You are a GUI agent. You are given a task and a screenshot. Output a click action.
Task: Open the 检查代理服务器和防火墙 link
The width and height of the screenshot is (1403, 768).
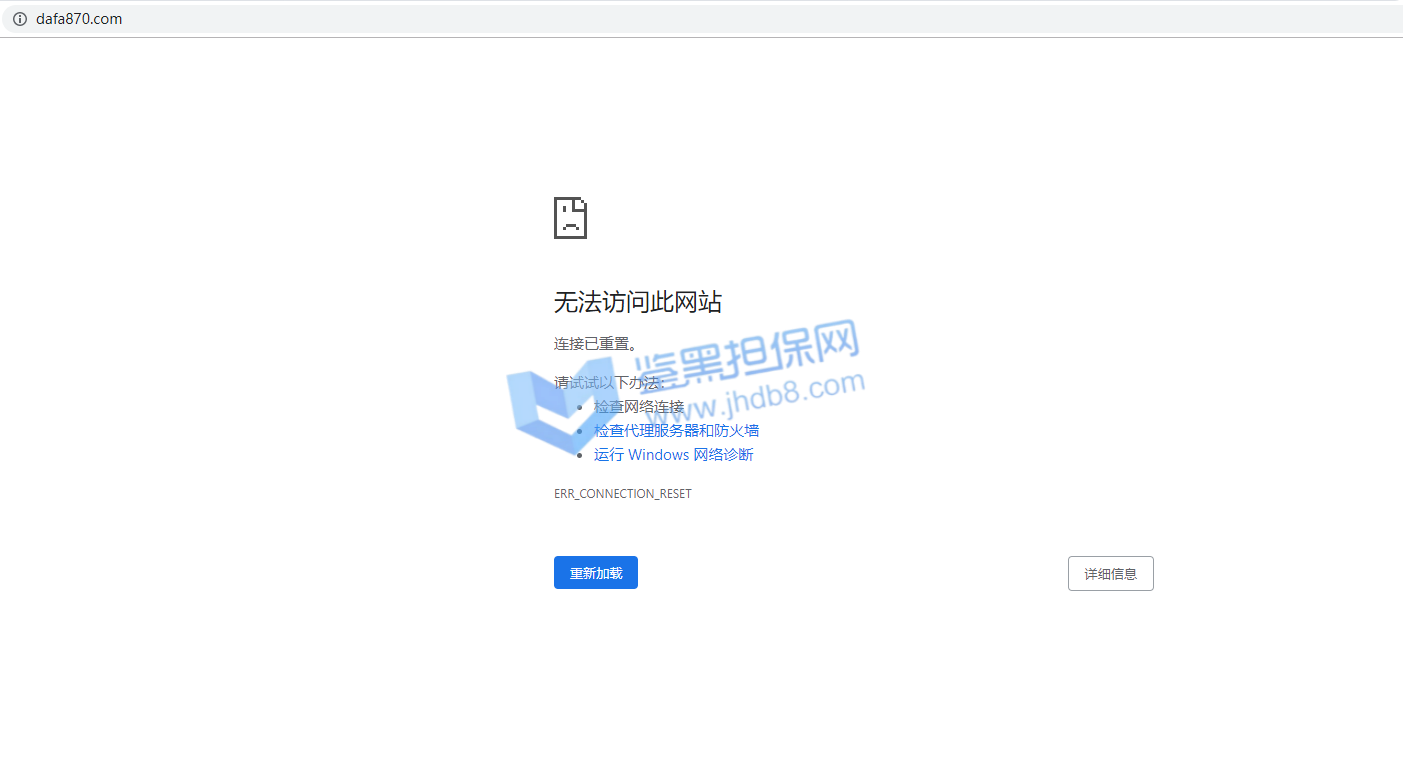coord(676,431)
